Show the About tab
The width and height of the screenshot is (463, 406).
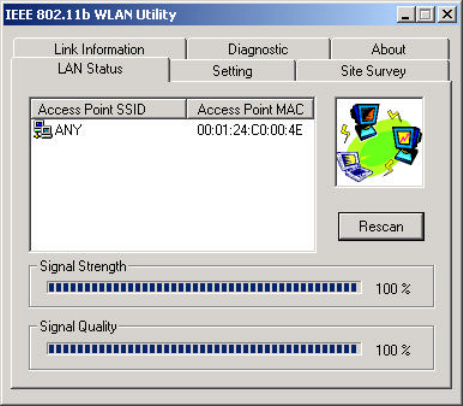[x=389, y=49]
